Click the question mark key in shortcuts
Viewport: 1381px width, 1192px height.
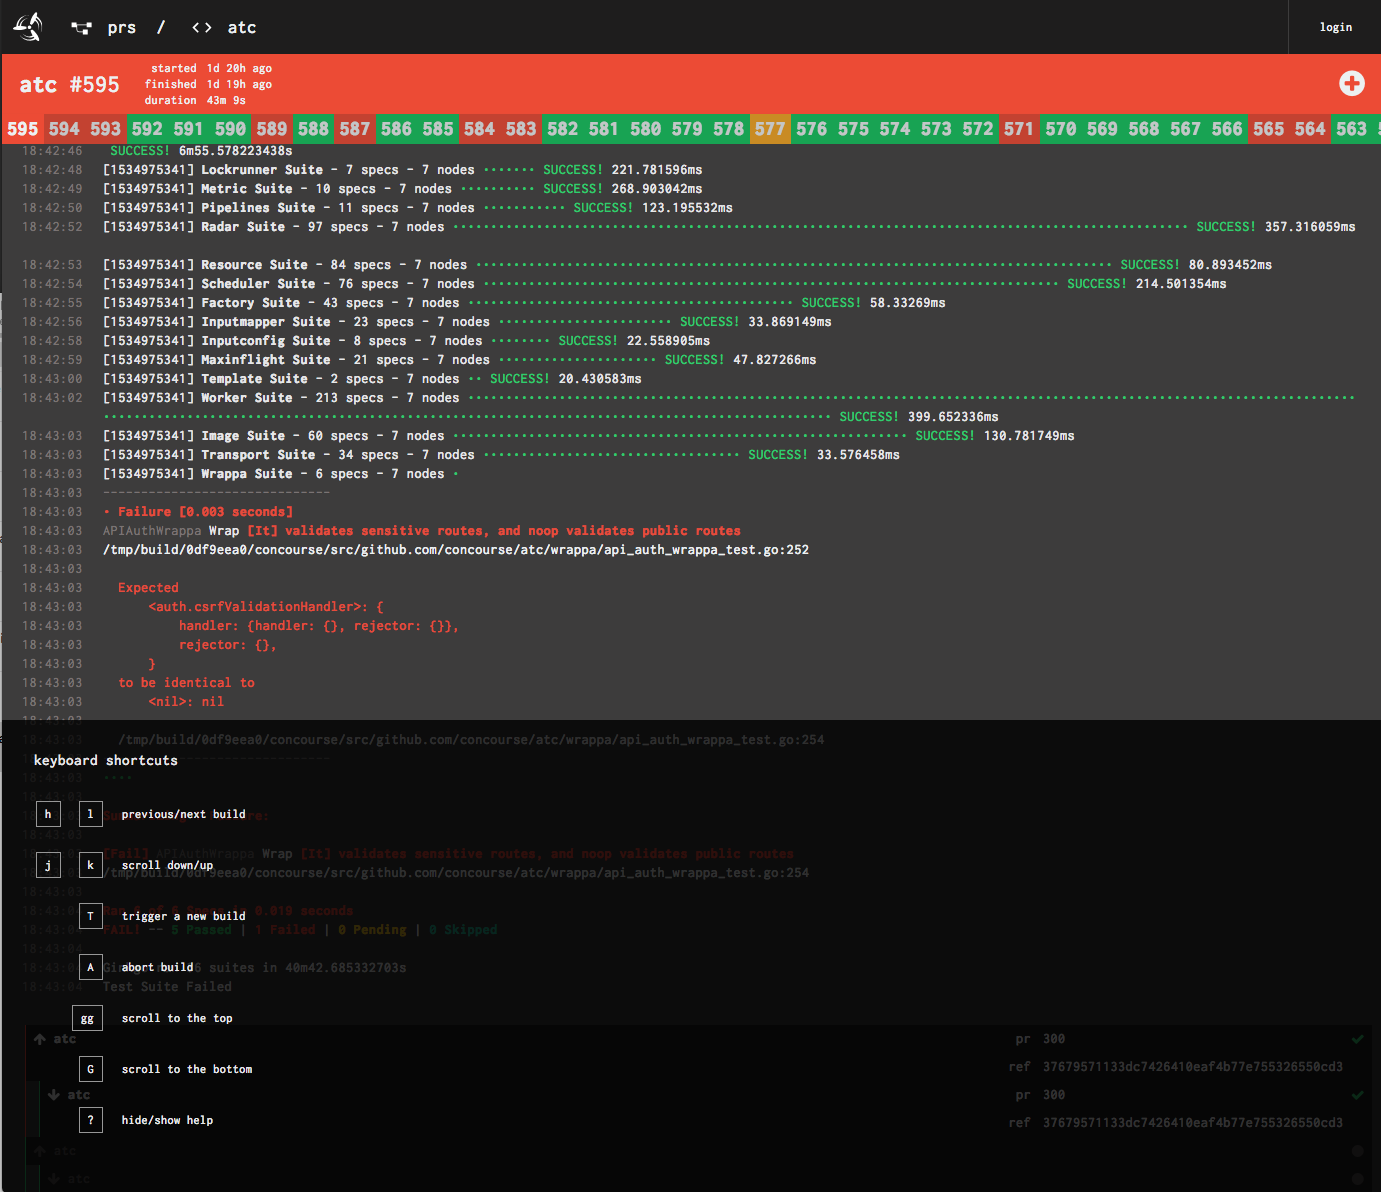90,1120
